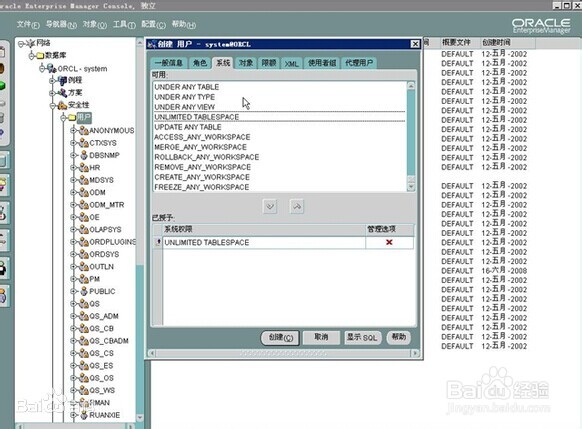Viewport: 582px width, 429px height.
Task: Click the grant down-arrow button
Action: pos(270,206)
